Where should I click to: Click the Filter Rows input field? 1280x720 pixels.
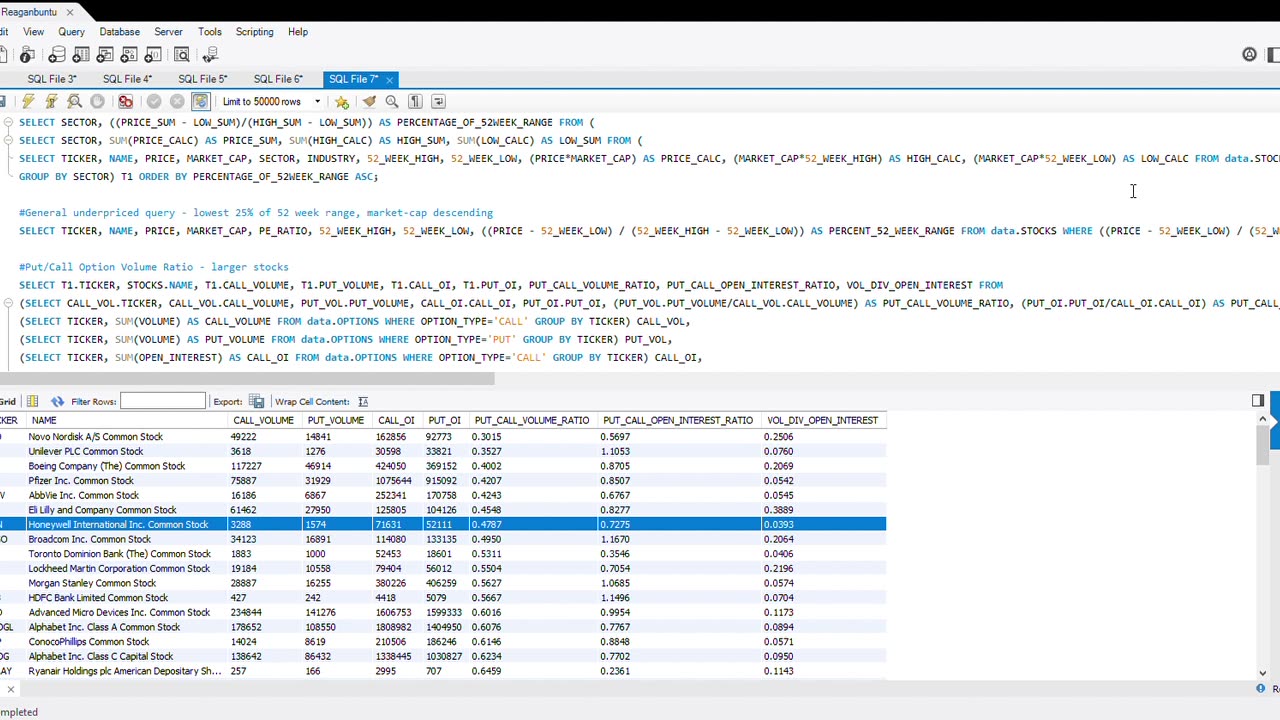click(162, 402)
